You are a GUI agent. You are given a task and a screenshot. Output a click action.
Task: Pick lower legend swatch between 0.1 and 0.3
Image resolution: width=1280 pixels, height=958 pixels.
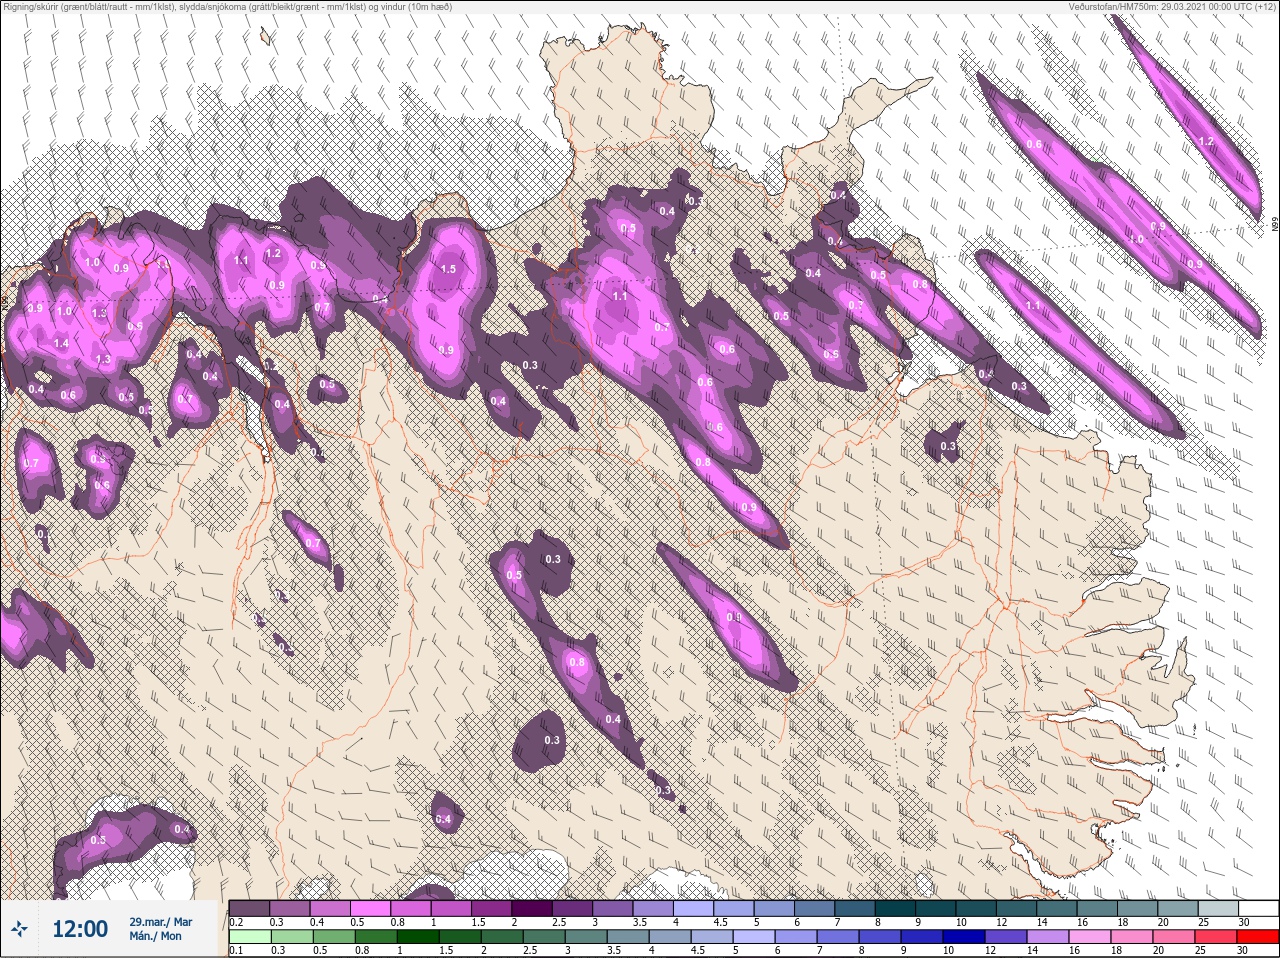point(250,937)
